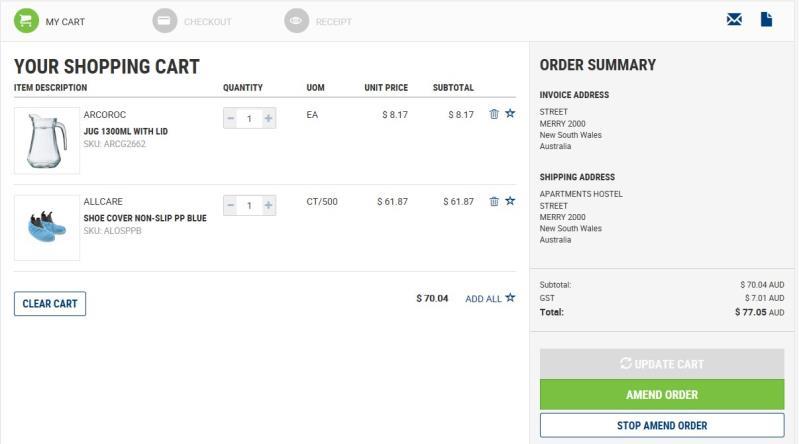Image resolution: width=799 pixels, height=444 pixels.
Task: Increase quantity of the Shoe Cover
Action: click(268, 206)
